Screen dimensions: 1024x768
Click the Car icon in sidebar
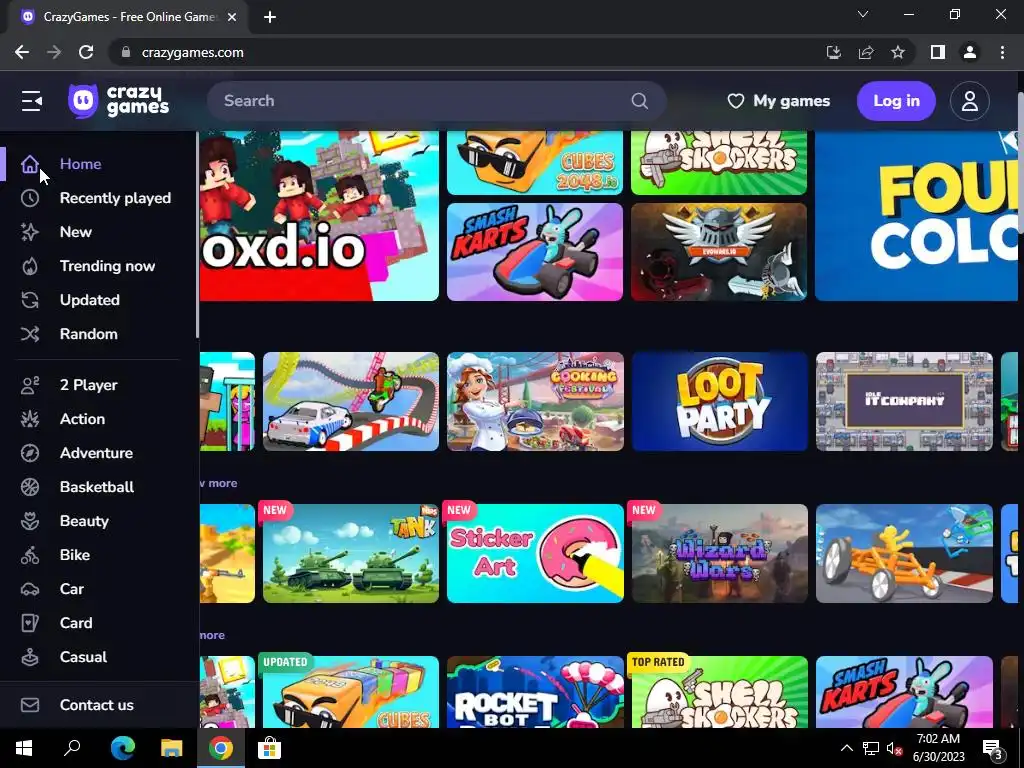[x=30, y=588]
